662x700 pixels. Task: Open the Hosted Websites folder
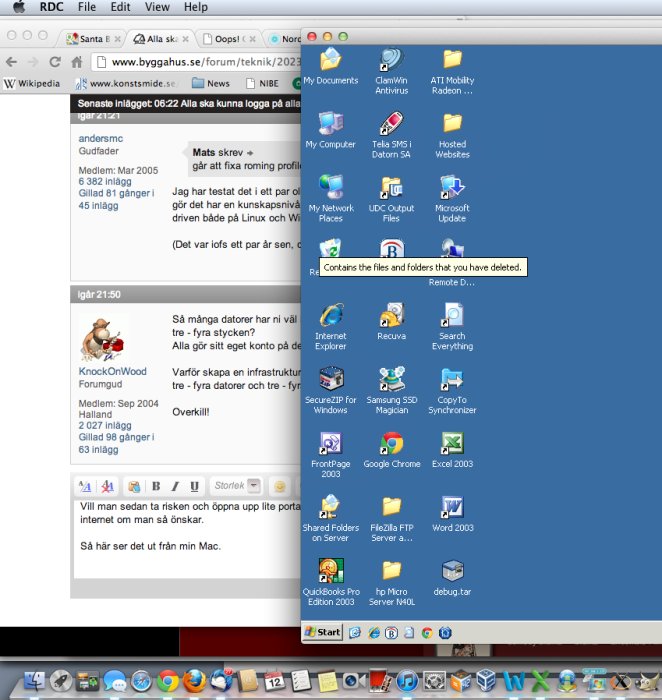coord(452,135)
